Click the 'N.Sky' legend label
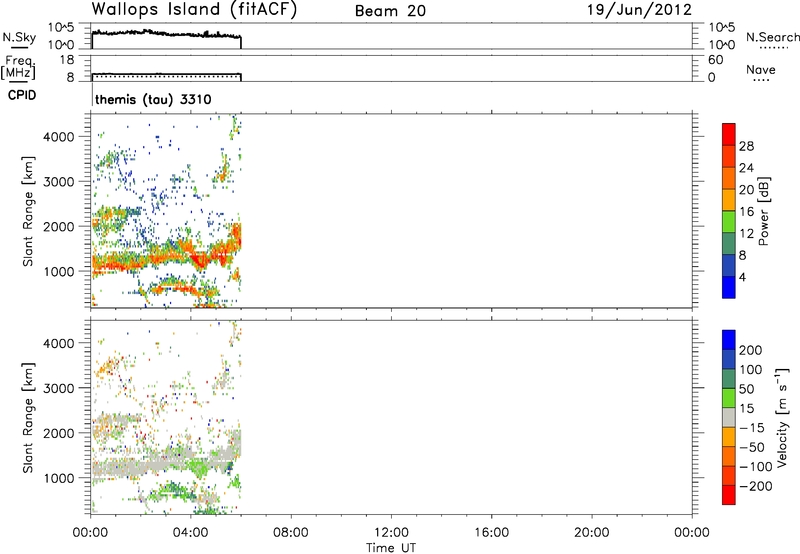 click(19, 37)
